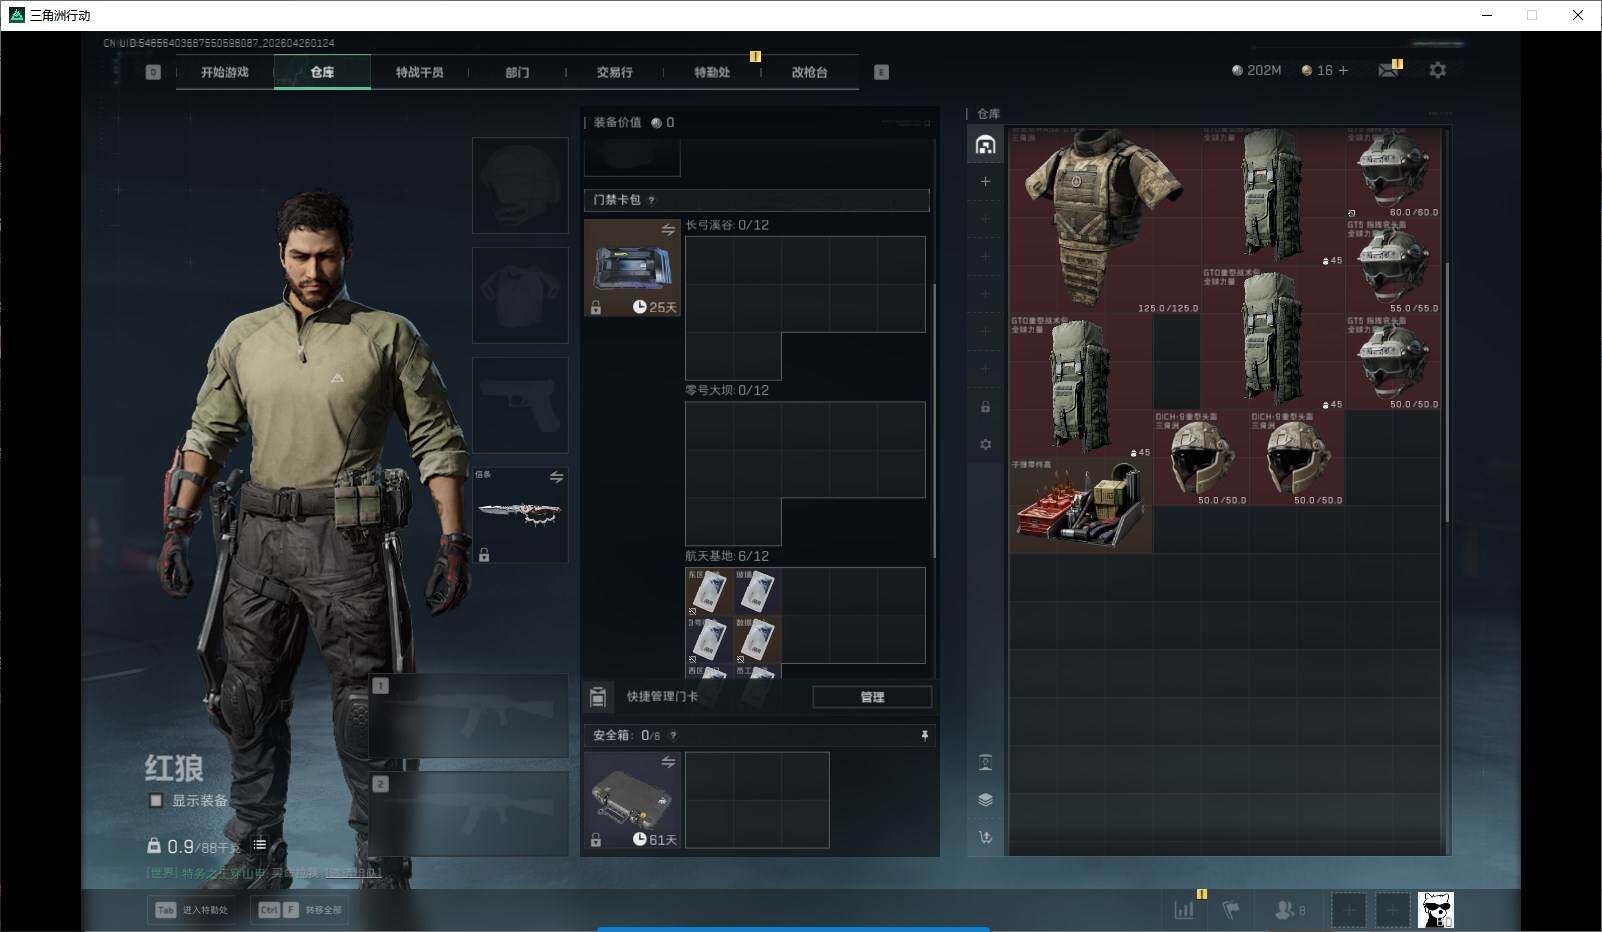1602x932 pixels.
Task: Toggle the 安全箱 pin icon
Action: click(924, 735)
